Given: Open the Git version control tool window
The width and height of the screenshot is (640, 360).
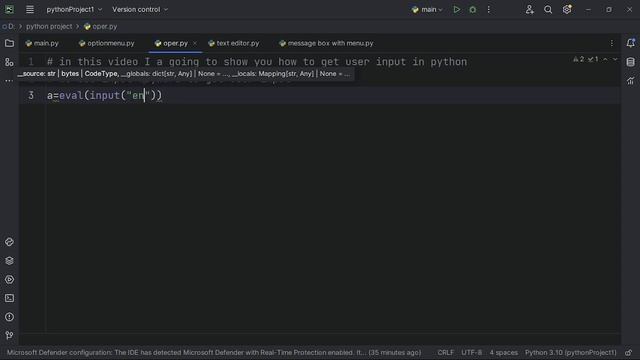Looking at the screenshot, I should click(9, 336).
